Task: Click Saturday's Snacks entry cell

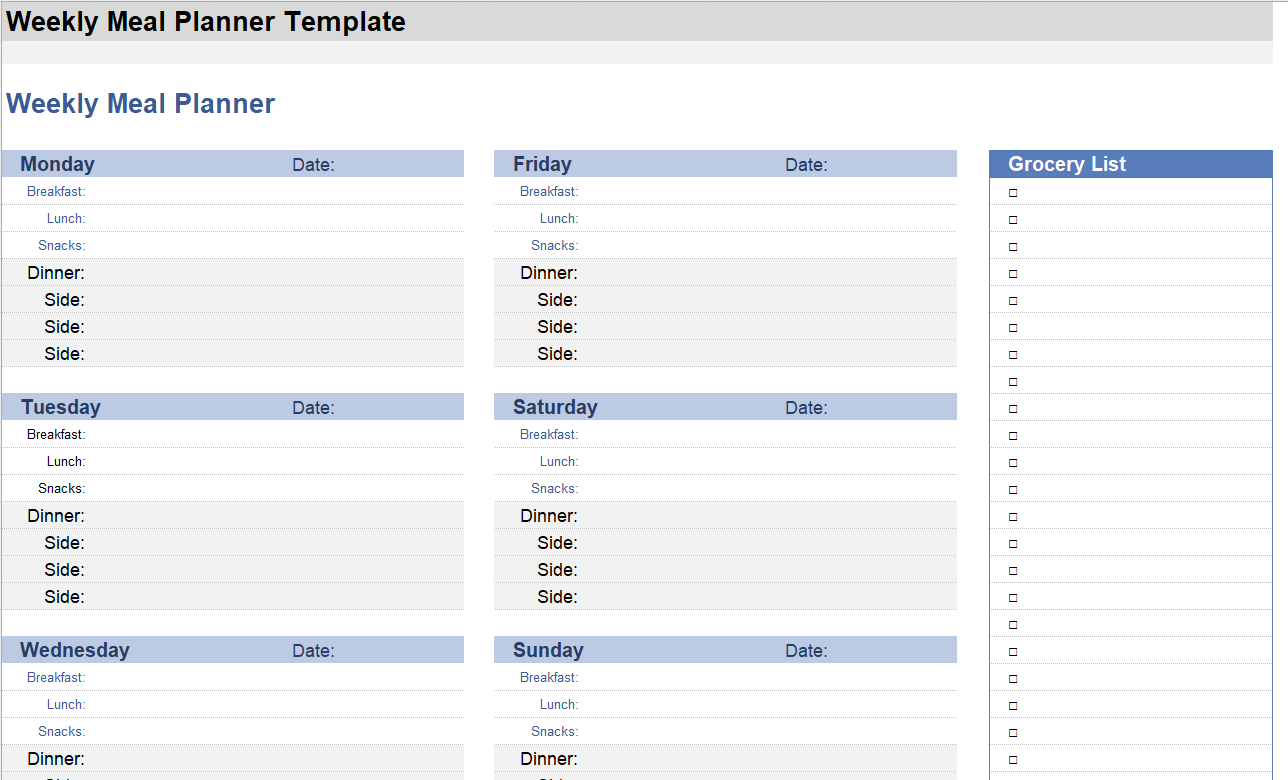Action: point(765,489)
